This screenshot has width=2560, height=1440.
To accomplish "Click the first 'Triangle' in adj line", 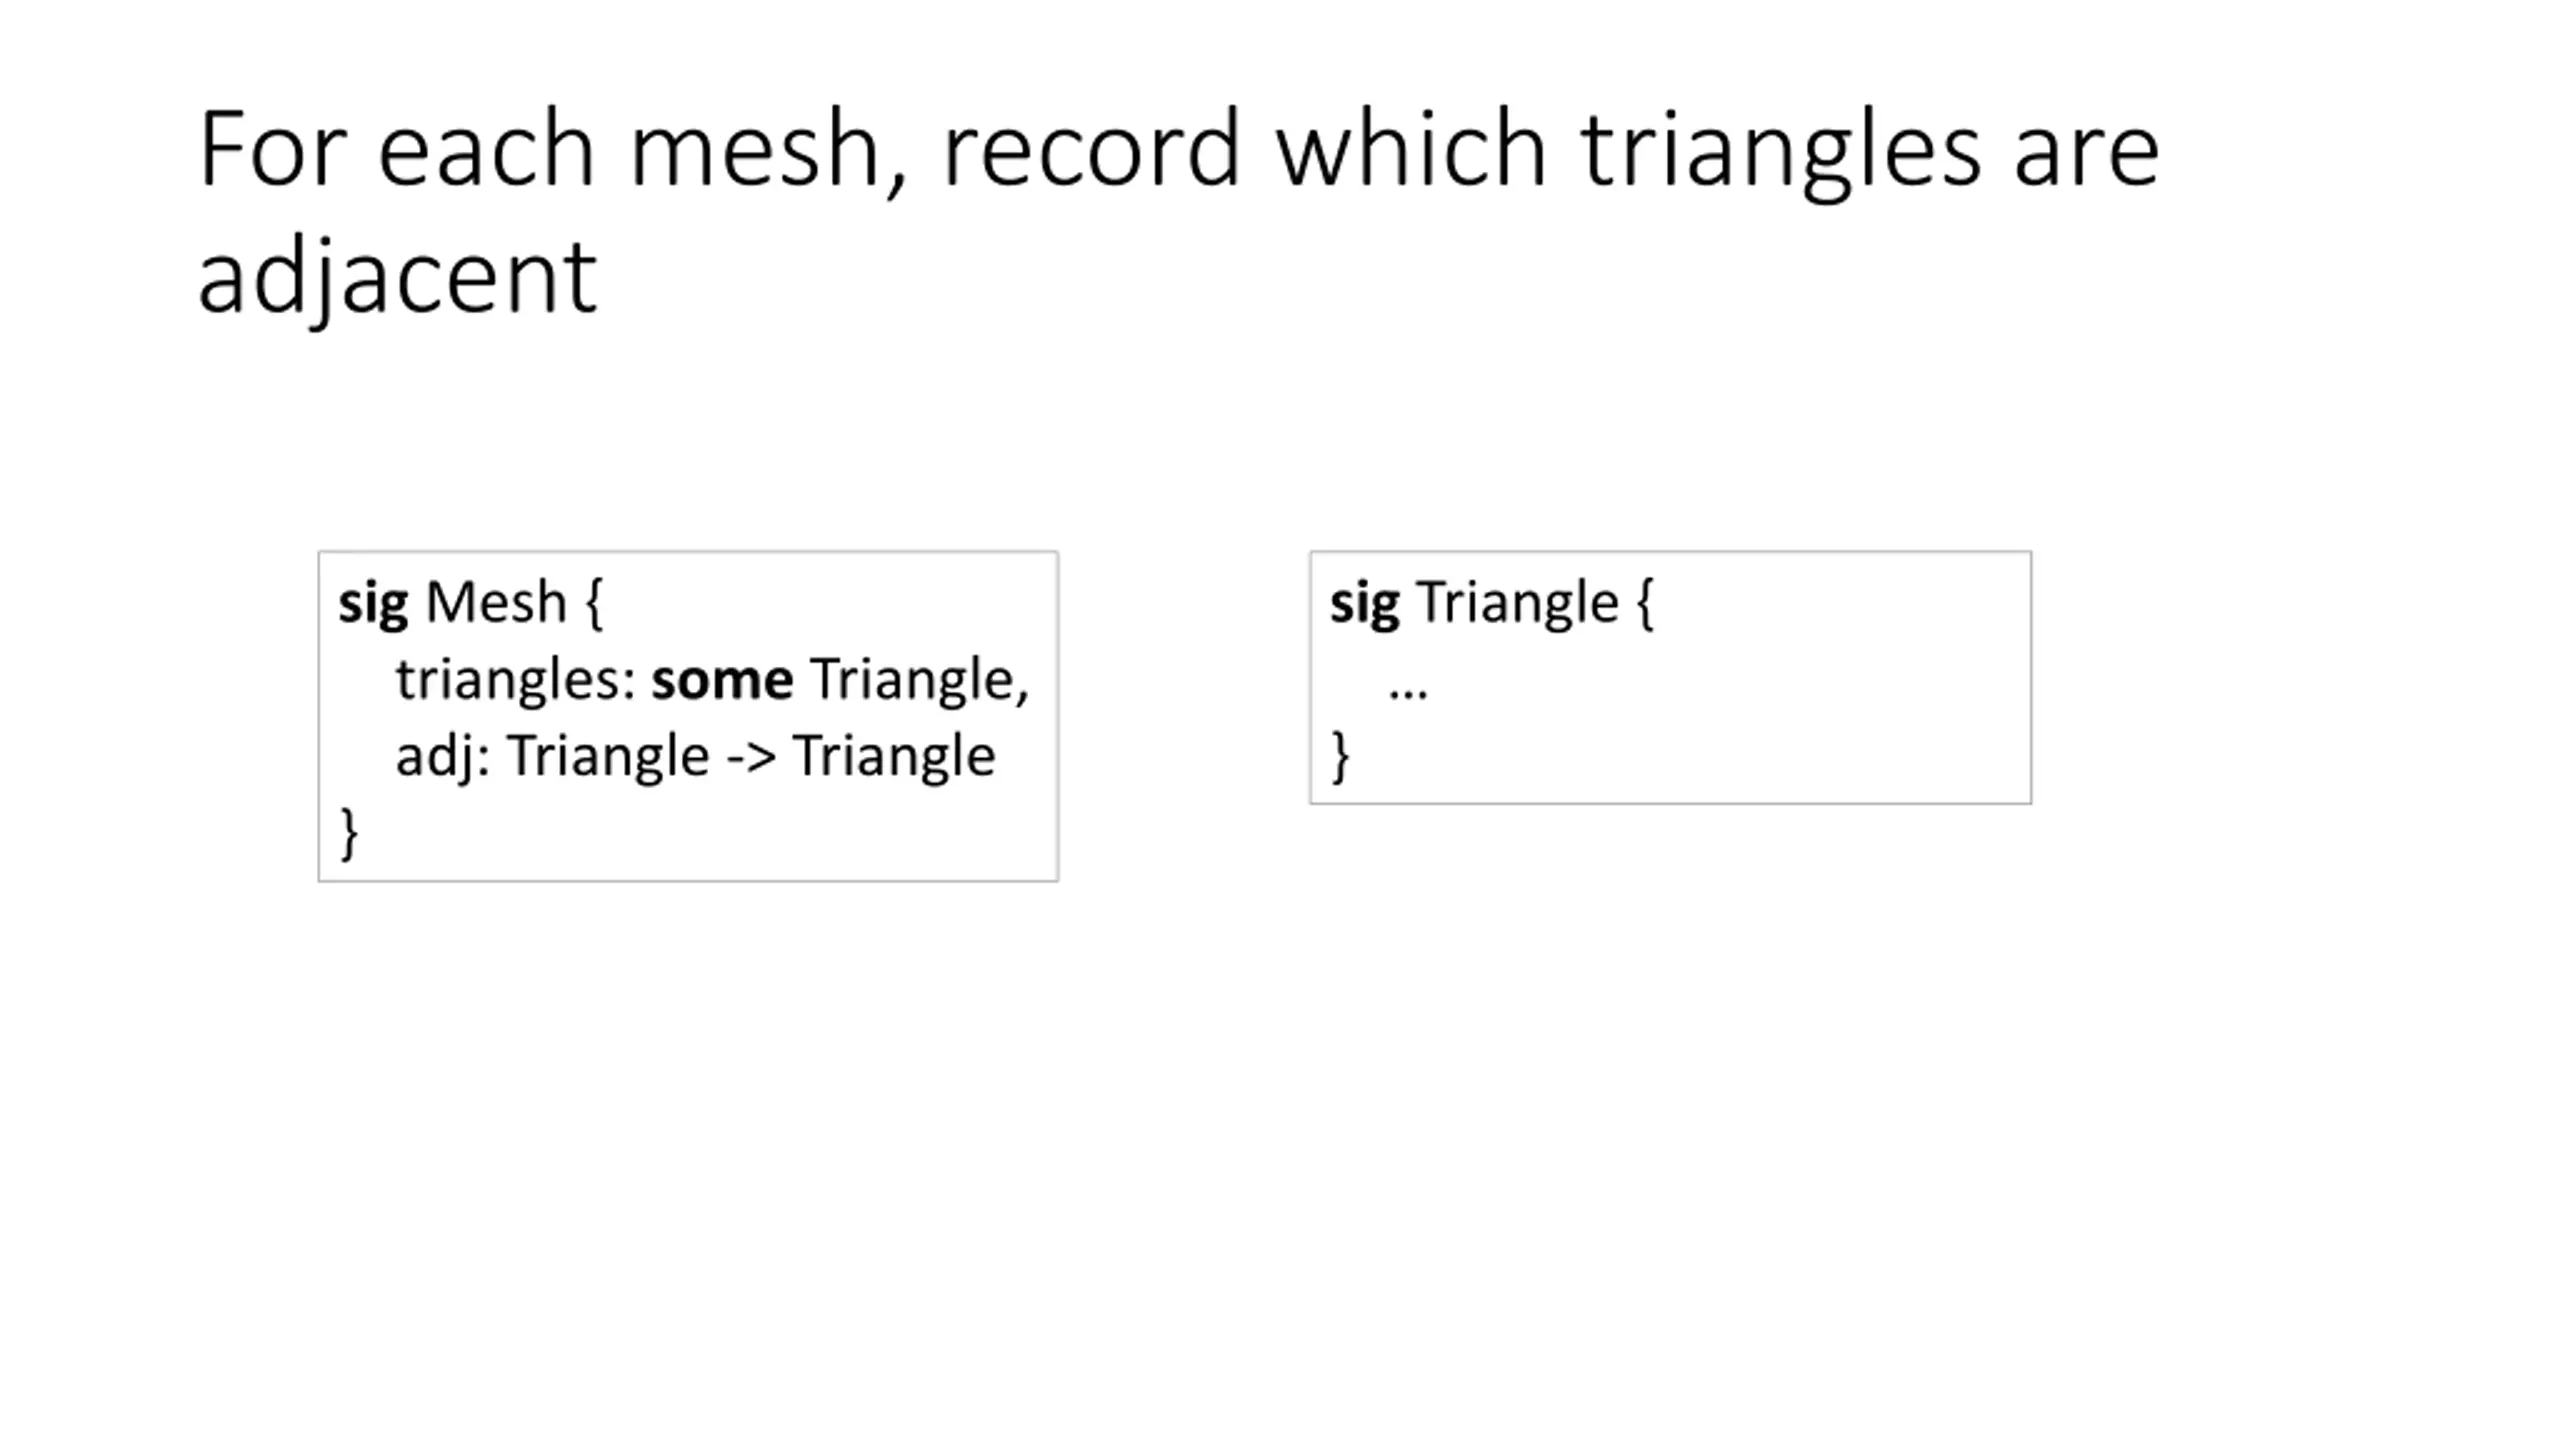I will [x=608, y=757].
